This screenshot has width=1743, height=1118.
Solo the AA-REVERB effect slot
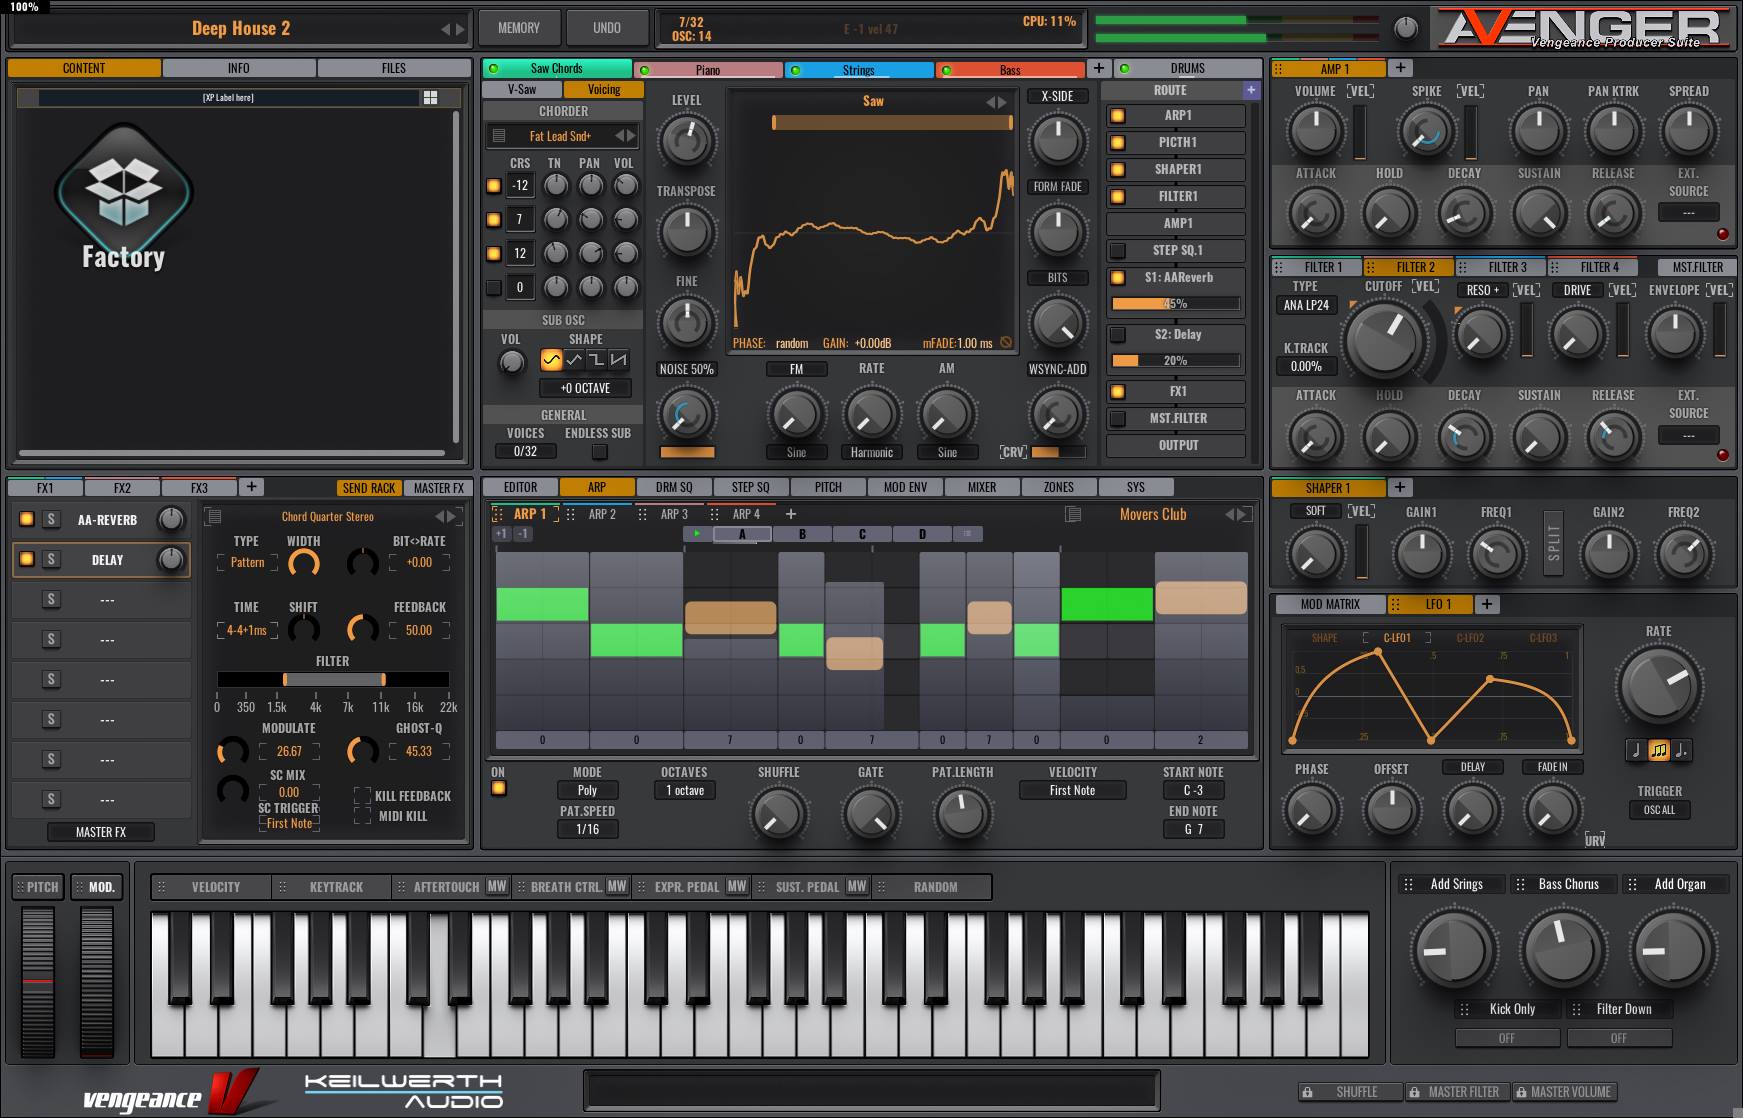pos(51,519)
